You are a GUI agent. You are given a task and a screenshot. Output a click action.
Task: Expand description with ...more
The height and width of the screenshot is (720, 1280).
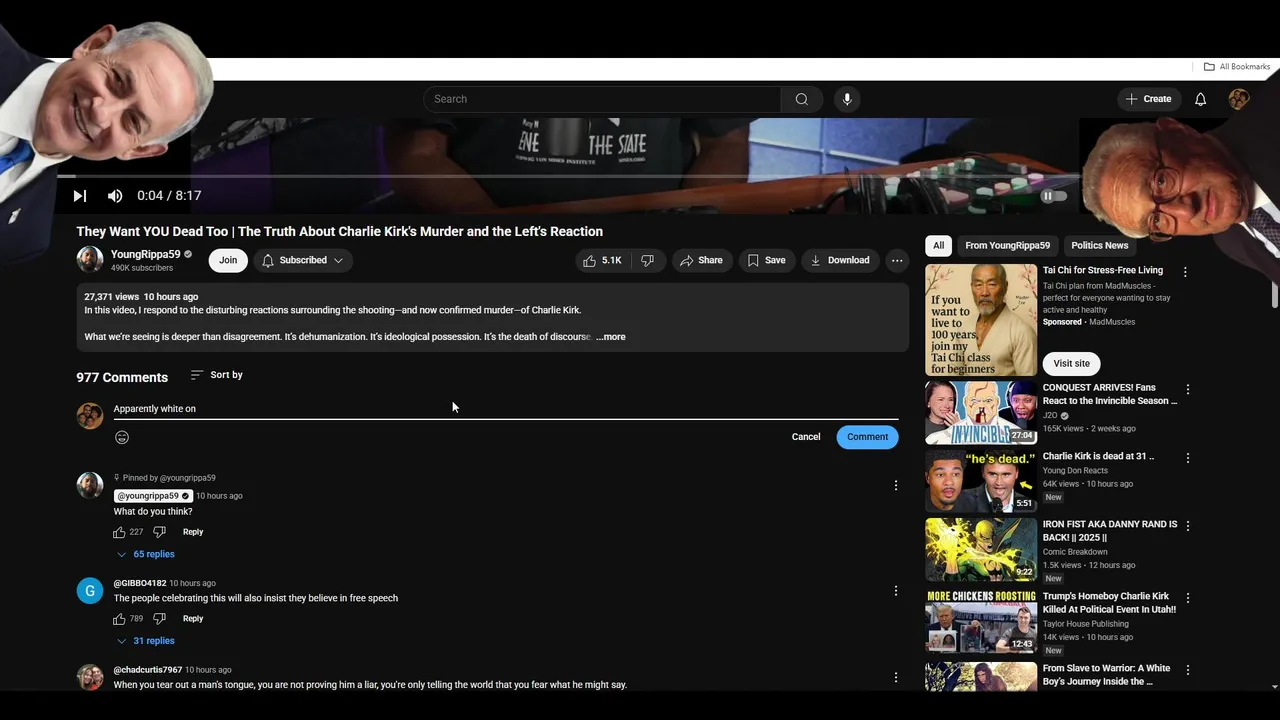pyautogui.click(x=611, y=337)
